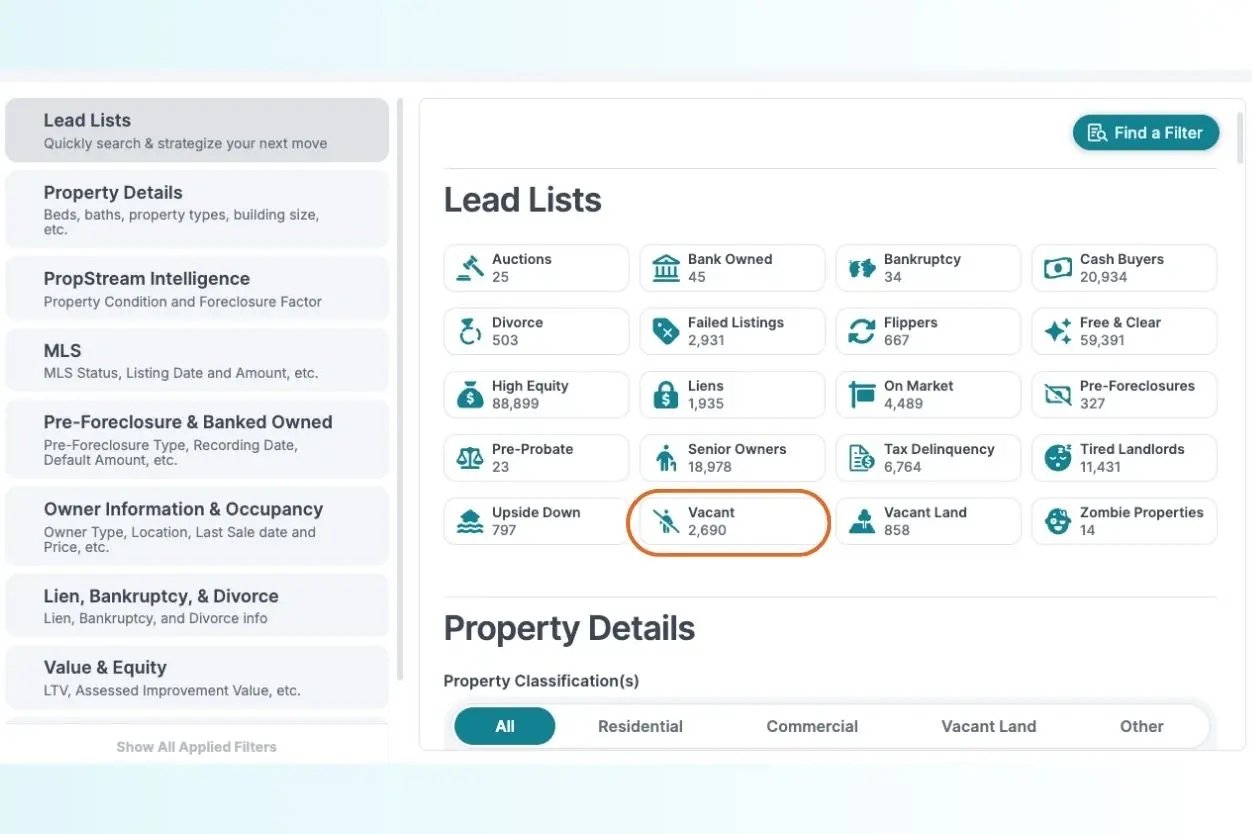Select the All property classification
The width and height of the screenshot is (1252, 834).
click(505, 727)
